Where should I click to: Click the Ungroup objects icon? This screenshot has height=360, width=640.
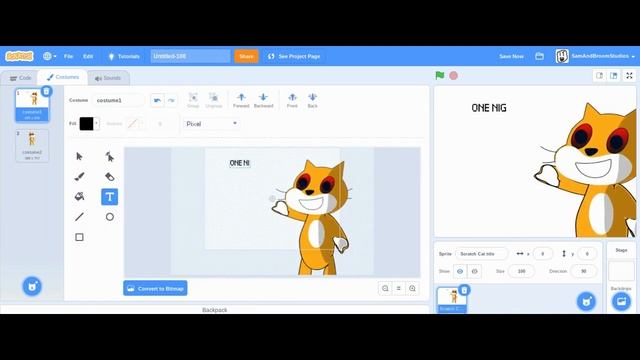pyautogui.click(x=213, y=100)
